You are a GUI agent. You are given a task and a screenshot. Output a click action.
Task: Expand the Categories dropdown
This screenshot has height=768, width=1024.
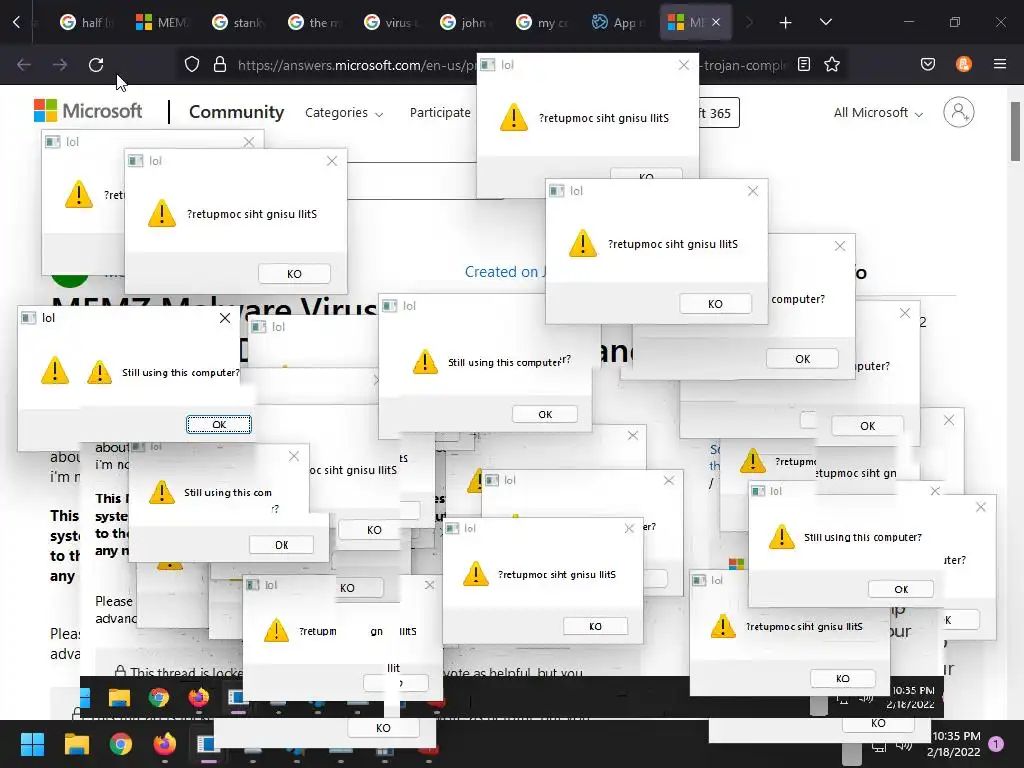[x=344, y=113]
